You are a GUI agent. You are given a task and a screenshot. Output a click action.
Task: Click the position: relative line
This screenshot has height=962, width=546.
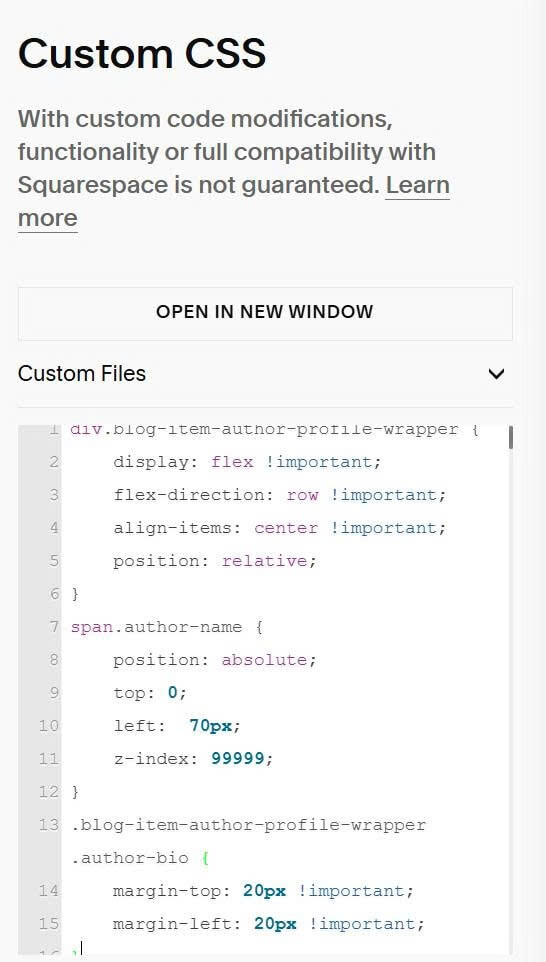[215, 561]
